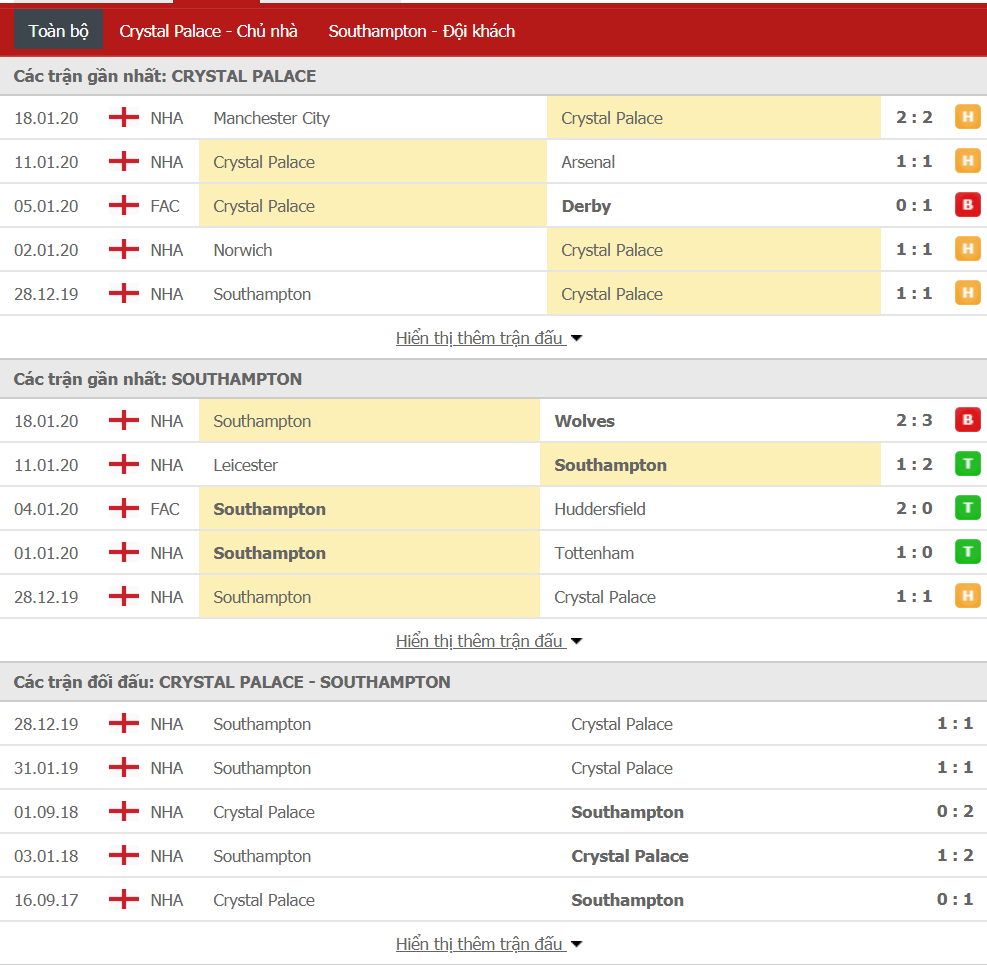The height and width of the screenshot is (965, 987).
Task: Click England flag on Crystal Palace vs Arsenal row
Action: point(123,161)
